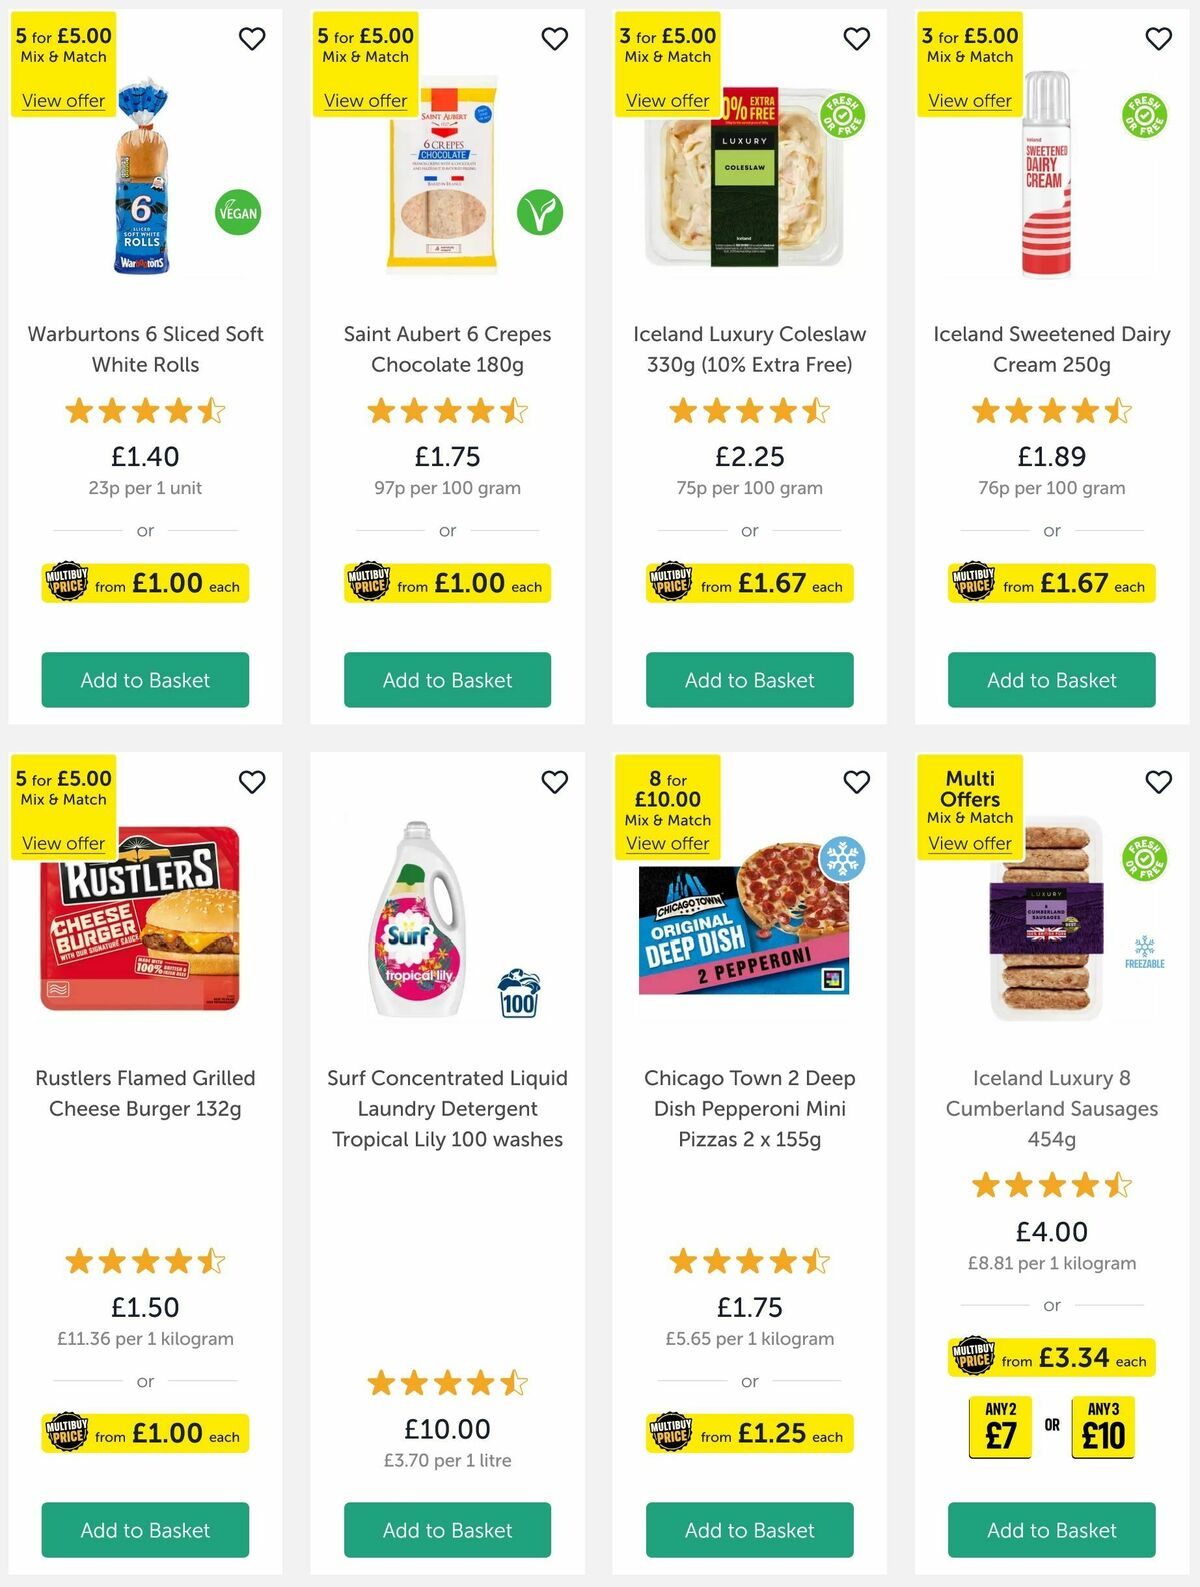Click Multibuy Price badge under Chicago Town pizzas

coord(748,1434)
